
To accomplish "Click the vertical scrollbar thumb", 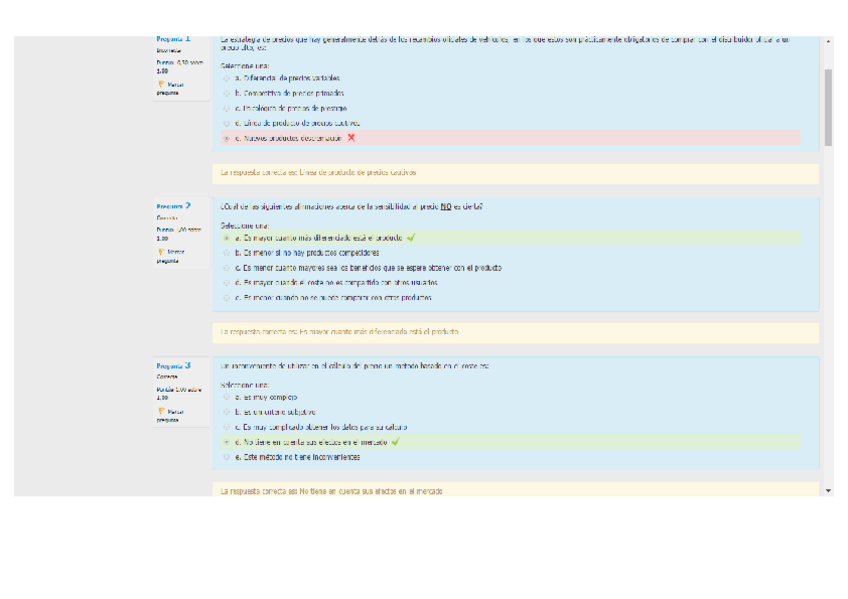I will click(x=828, y=108).
